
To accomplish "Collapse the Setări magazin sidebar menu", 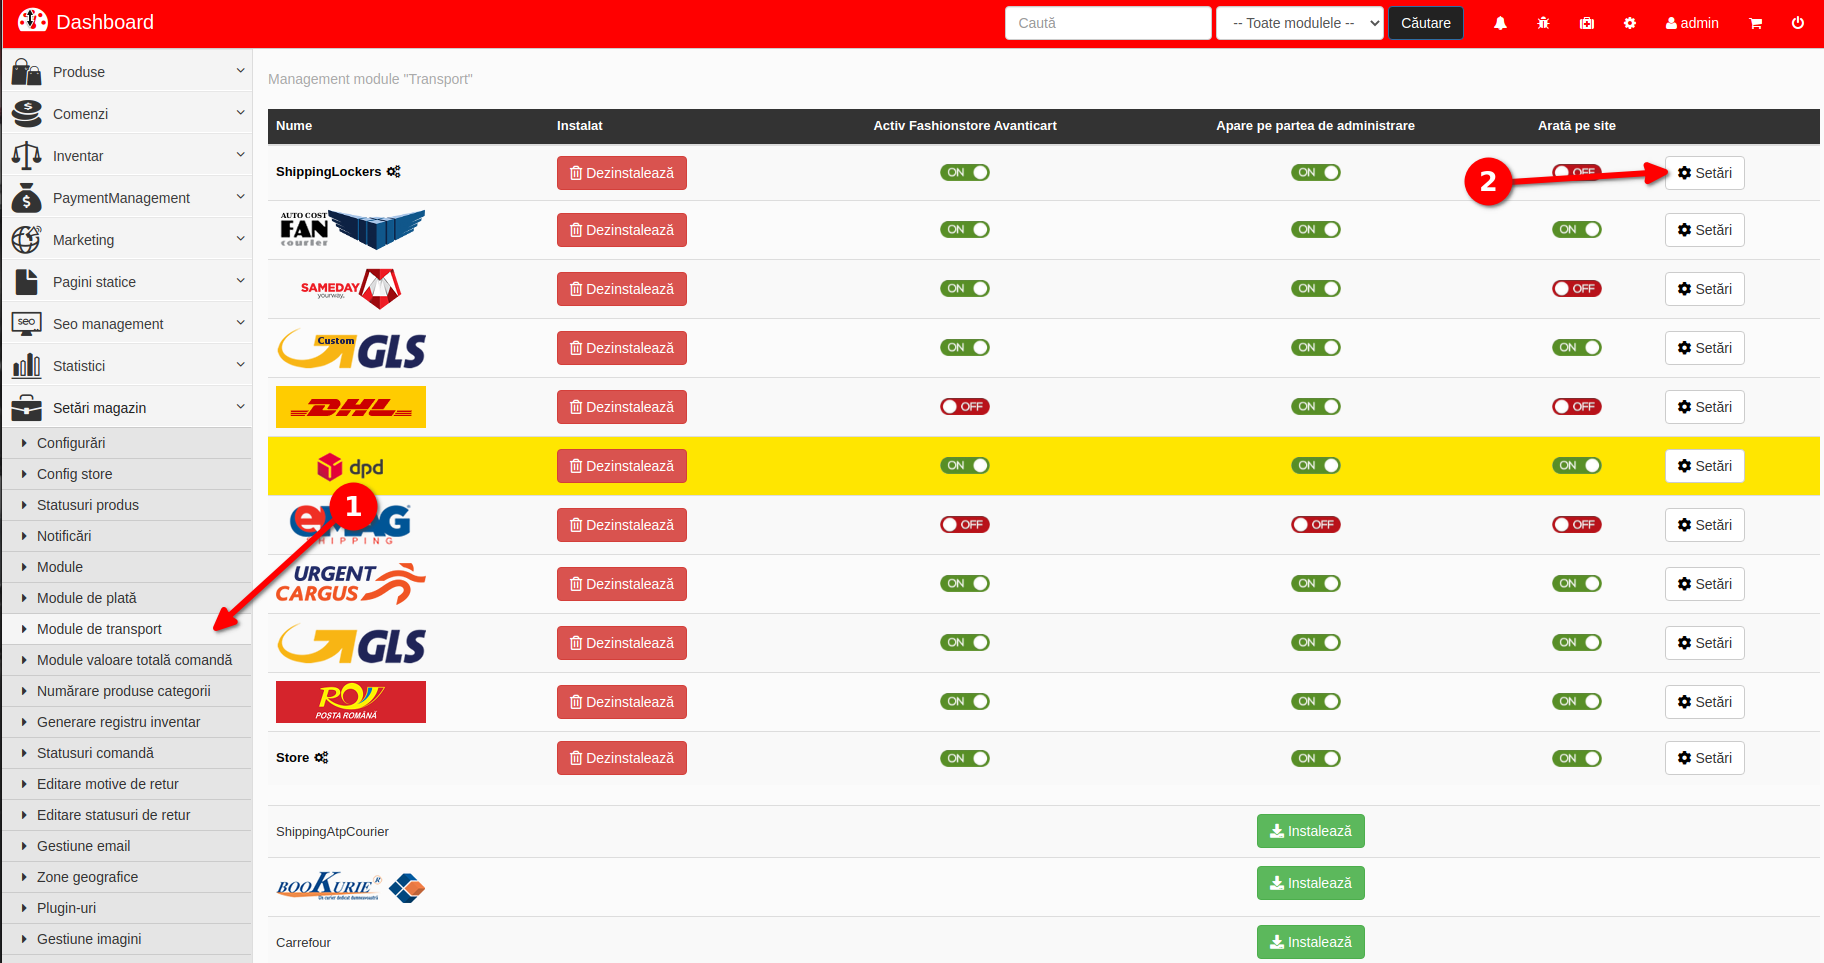I will point(126,408).
